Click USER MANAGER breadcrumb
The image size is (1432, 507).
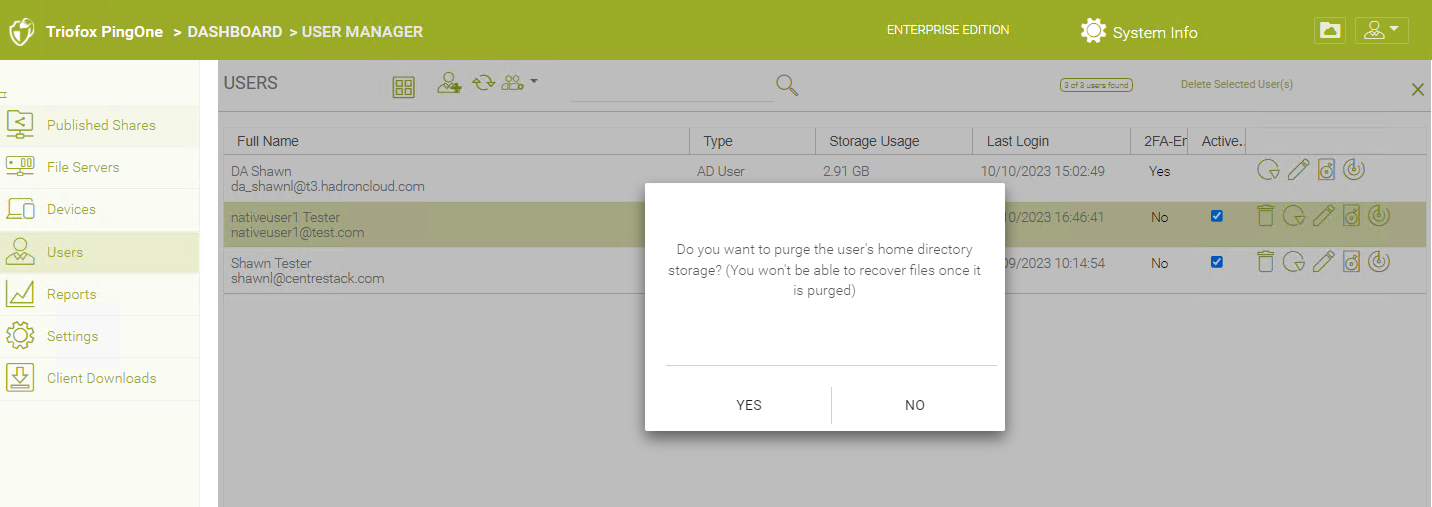coord(362,32)
